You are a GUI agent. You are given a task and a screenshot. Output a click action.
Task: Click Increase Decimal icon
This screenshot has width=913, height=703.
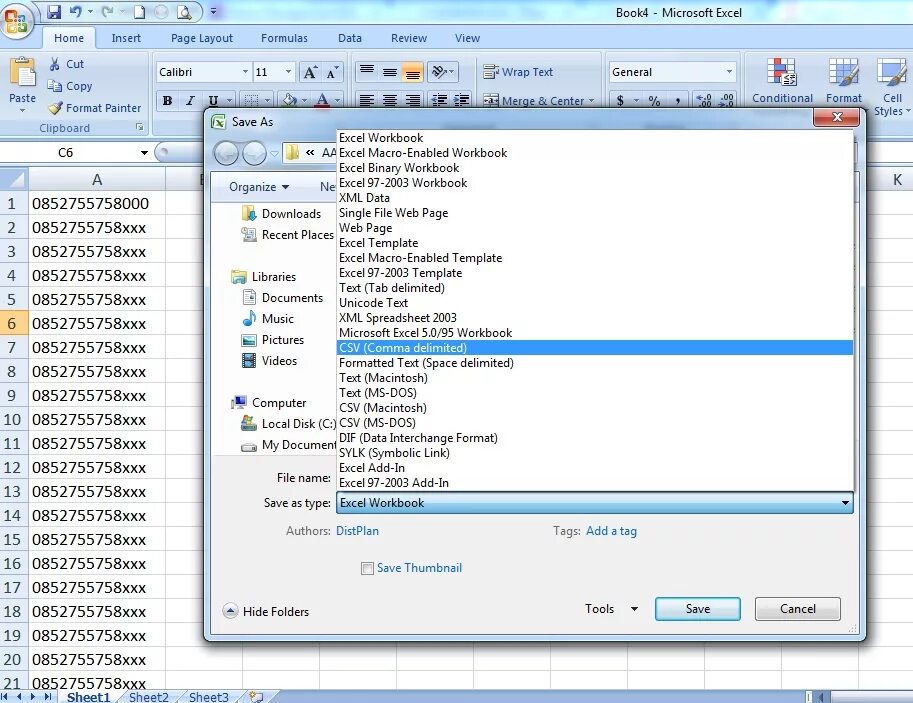pyautogui.click(x=703, y=100)
